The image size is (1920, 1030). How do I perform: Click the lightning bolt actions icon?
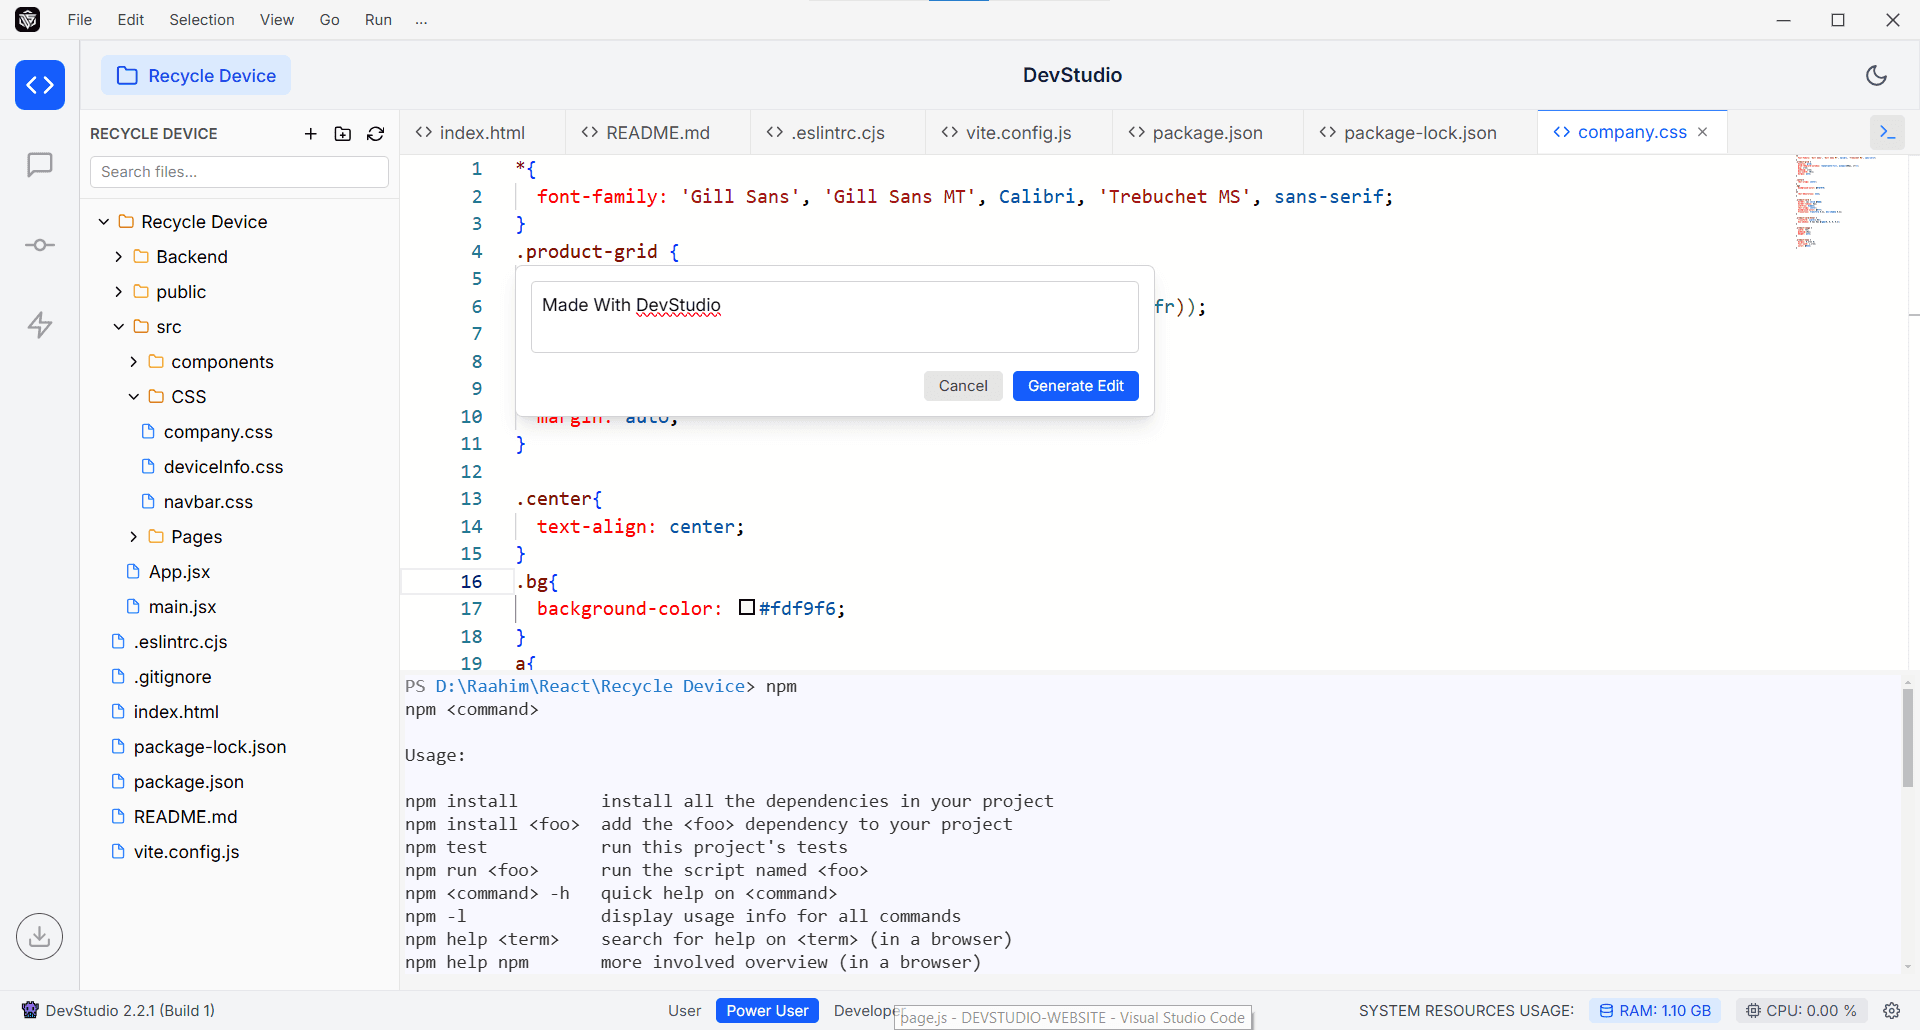(40, 325)
